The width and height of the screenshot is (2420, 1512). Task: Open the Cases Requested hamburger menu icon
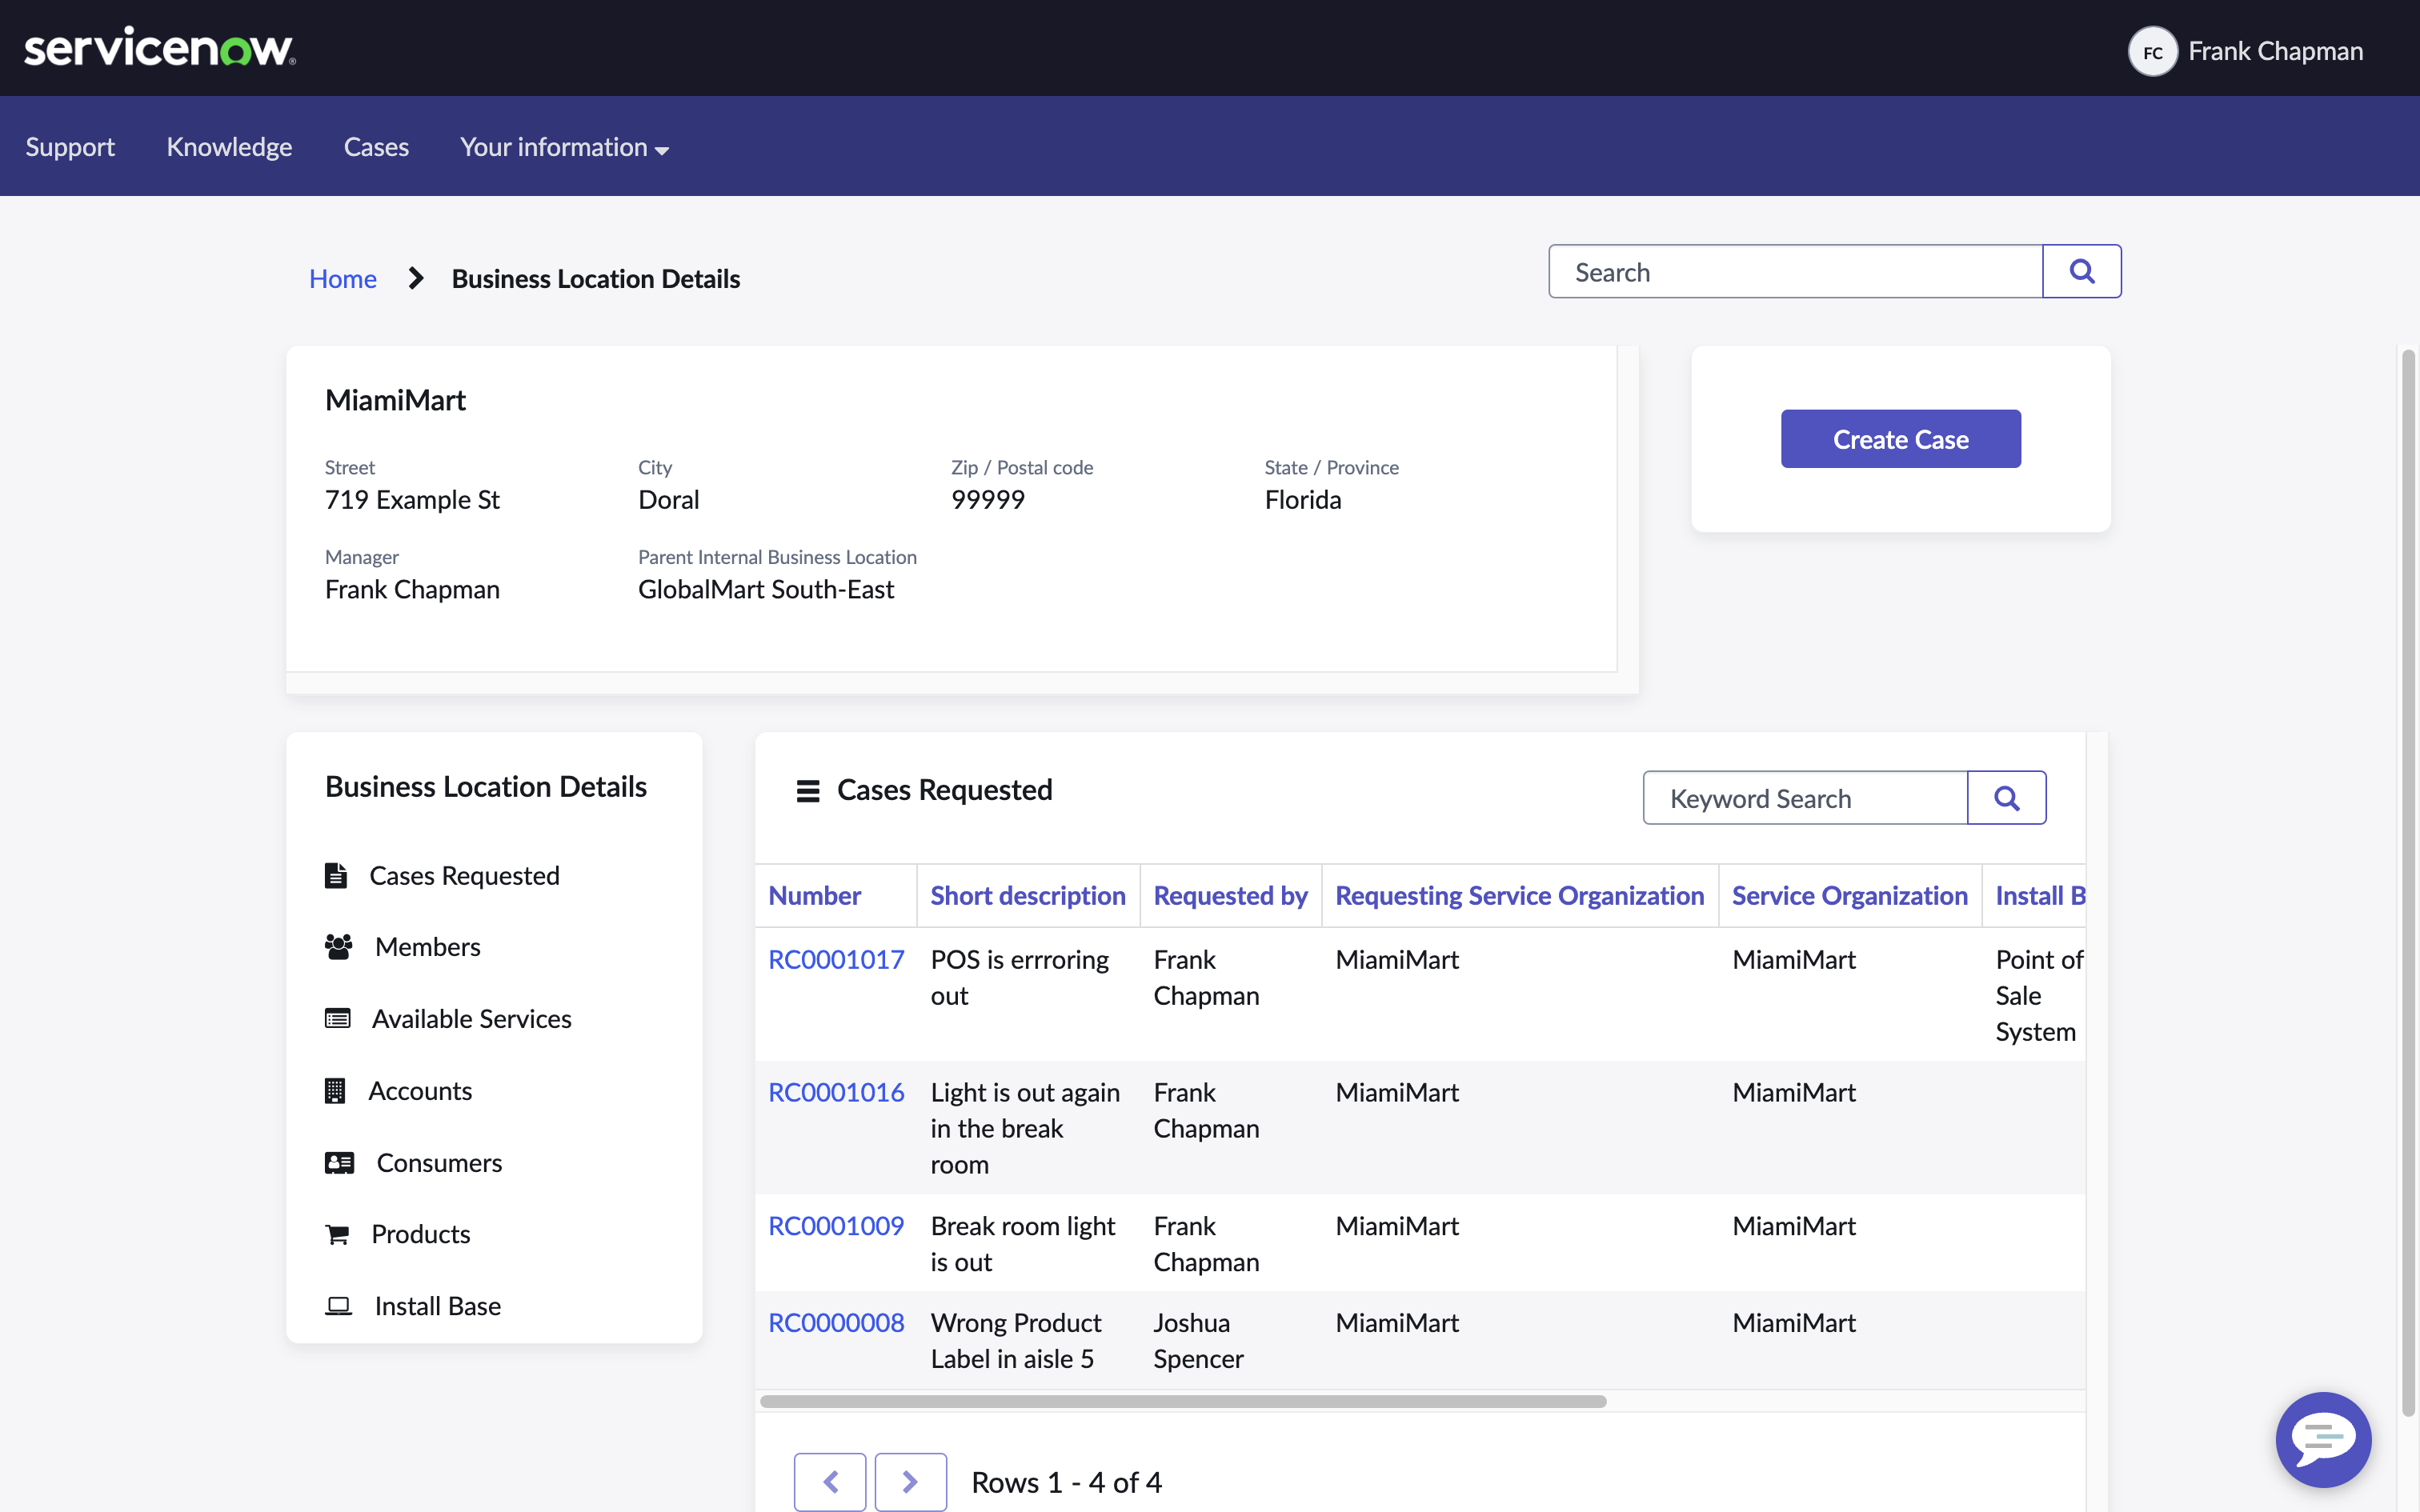coord(808,791)
